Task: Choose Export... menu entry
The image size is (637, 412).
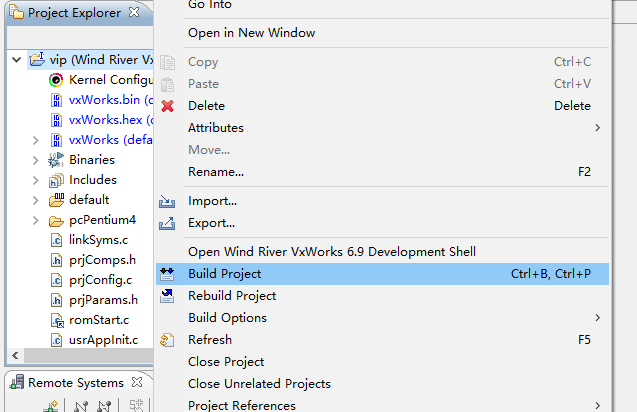Action: tap(382, 223)
